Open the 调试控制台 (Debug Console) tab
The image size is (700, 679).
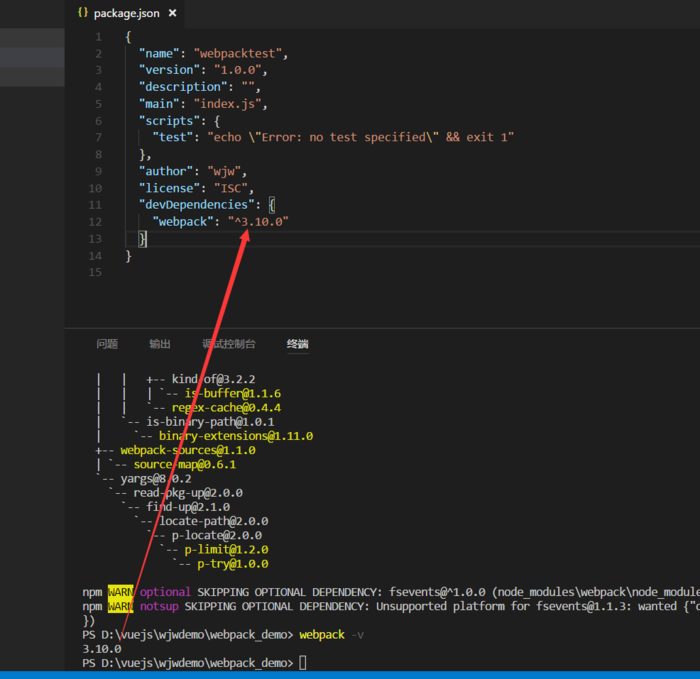click(229, 344)
